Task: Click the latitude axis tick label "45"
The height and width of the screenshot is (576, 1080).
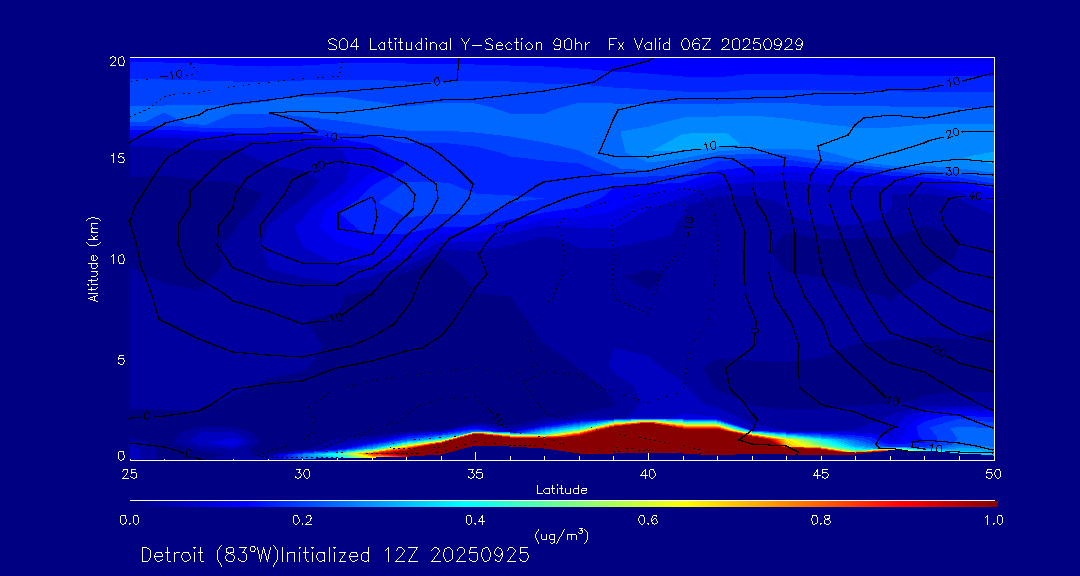Action: (821, 475)
